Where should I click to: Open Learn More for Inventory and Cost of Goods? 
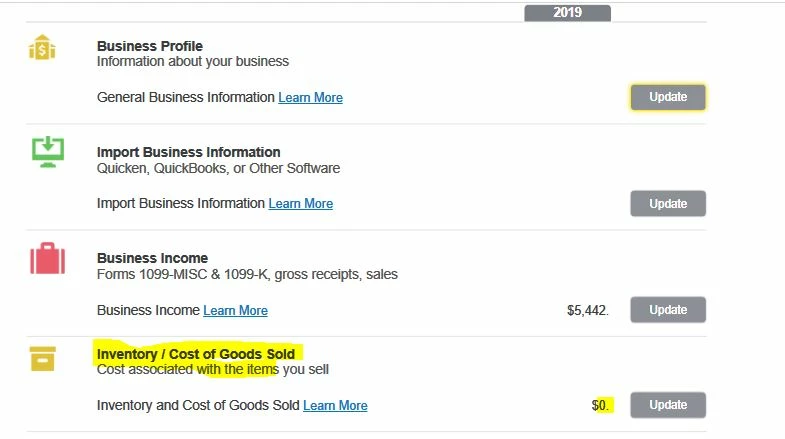(335, 406)
